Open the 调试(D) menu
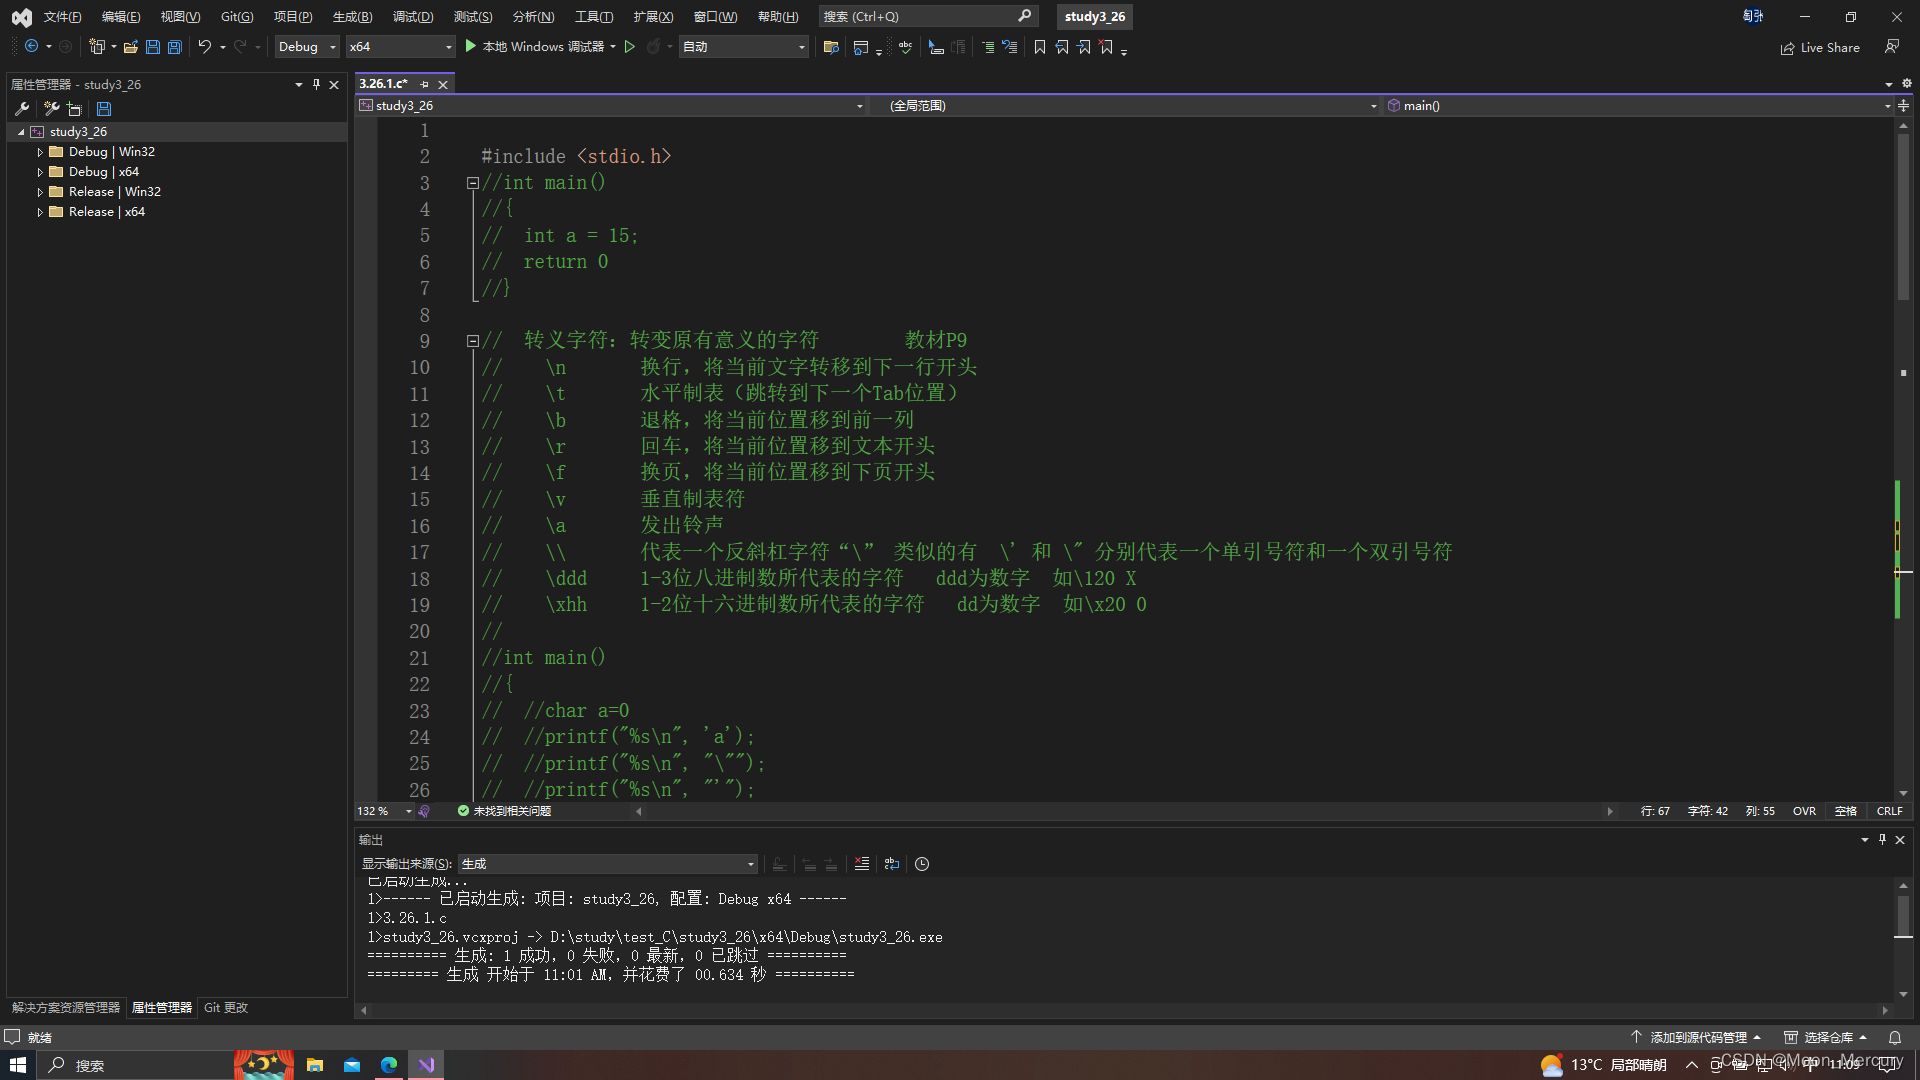Viewport: 1920px width, 1080px height. 413,16
